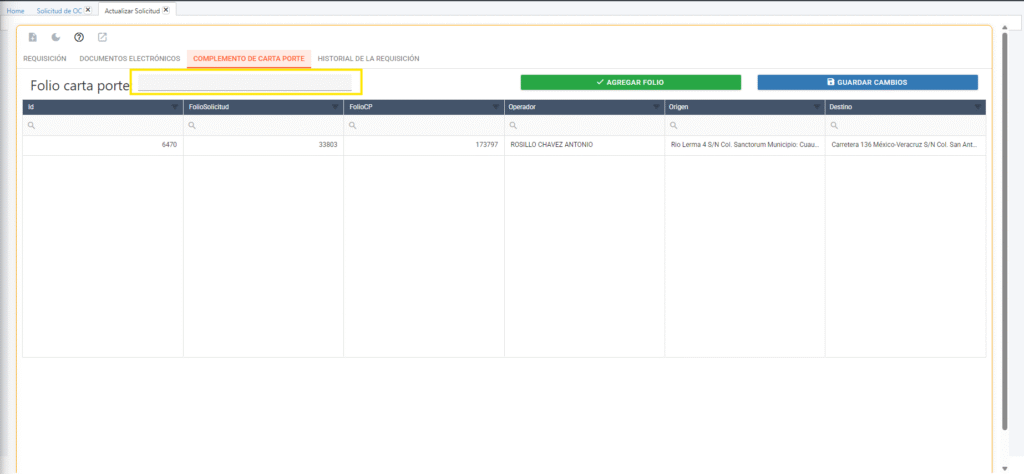Expand the Destino column filter menu
Image resolution: width=1024 pixels, height=474 pixels.
coord(977,107)
